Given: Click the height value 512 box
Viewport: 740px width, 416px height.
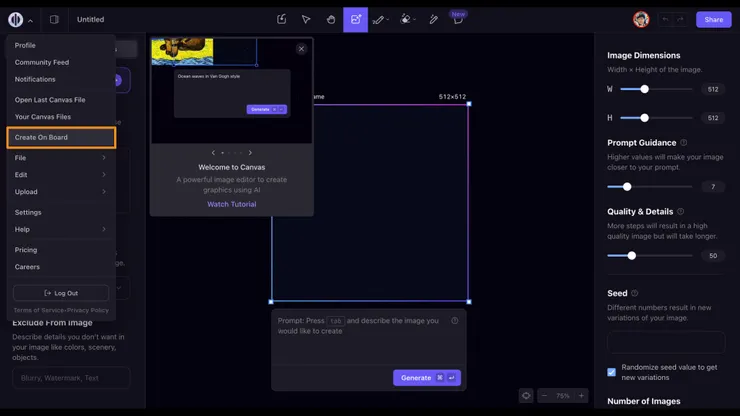Looking at the screenshot, I should pos(713,118).
